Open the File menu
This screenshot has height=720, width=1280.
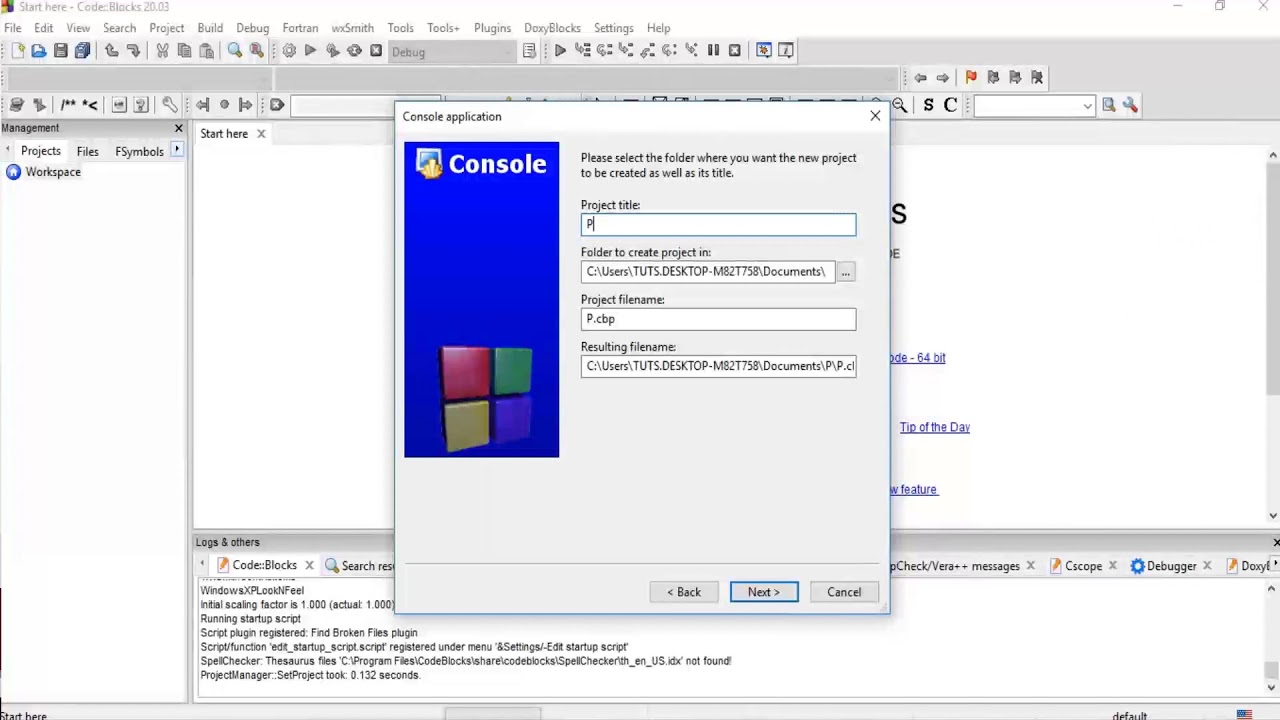[x=12, y=28]
